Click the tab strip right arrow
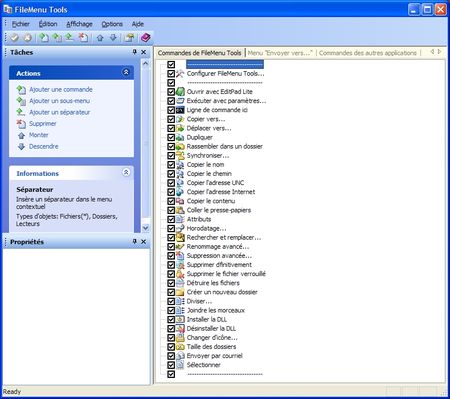Screen dimensions: 450x399 click(440, 52)
